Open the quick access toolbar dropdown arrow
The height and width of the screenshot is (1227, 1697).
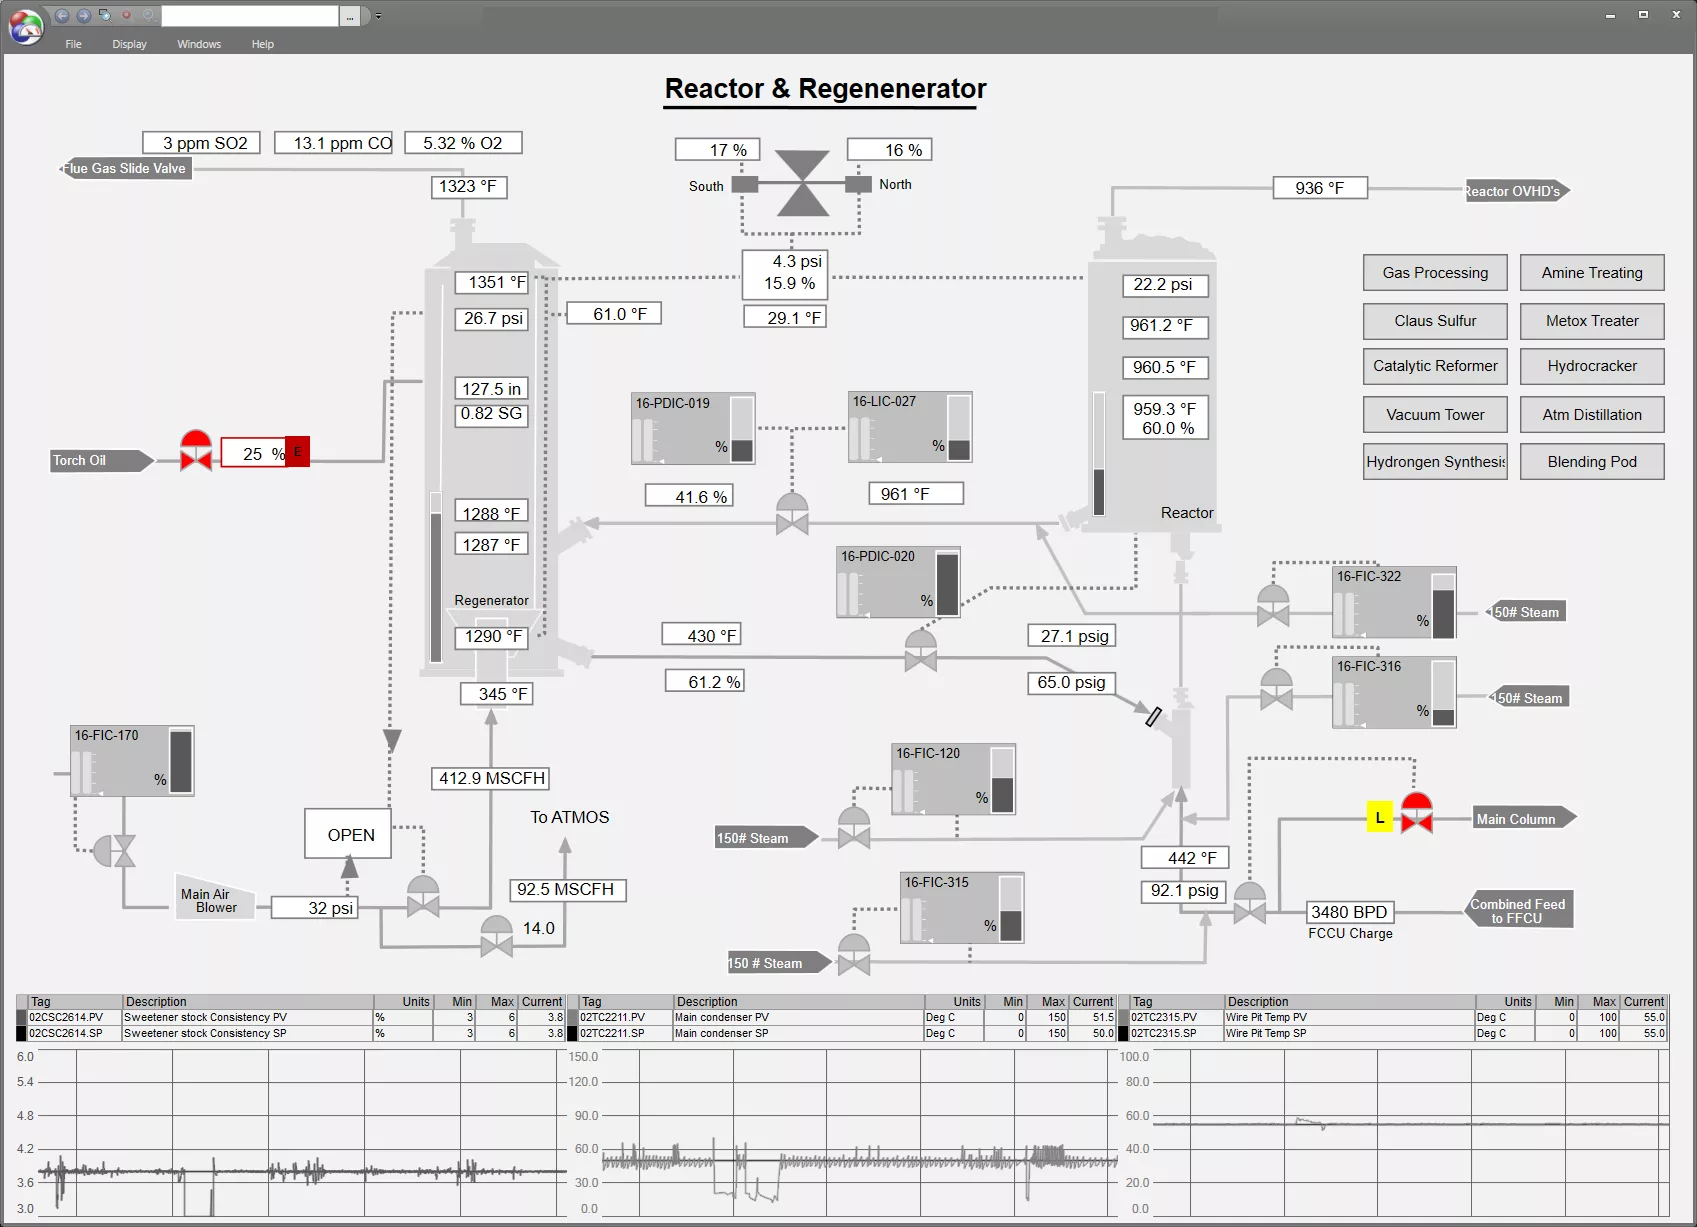click(x=377, y=16)
